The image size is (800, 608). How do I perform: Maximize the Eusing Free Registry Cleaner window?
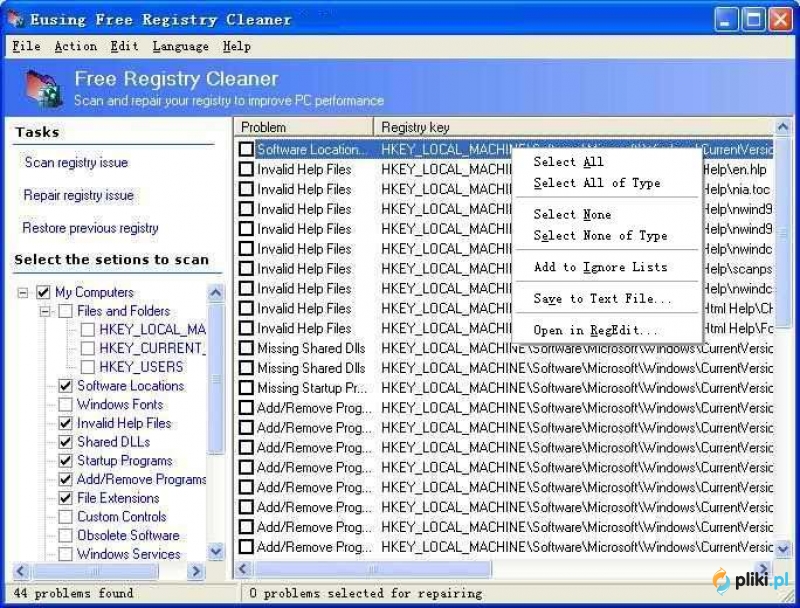coord(753,20)
